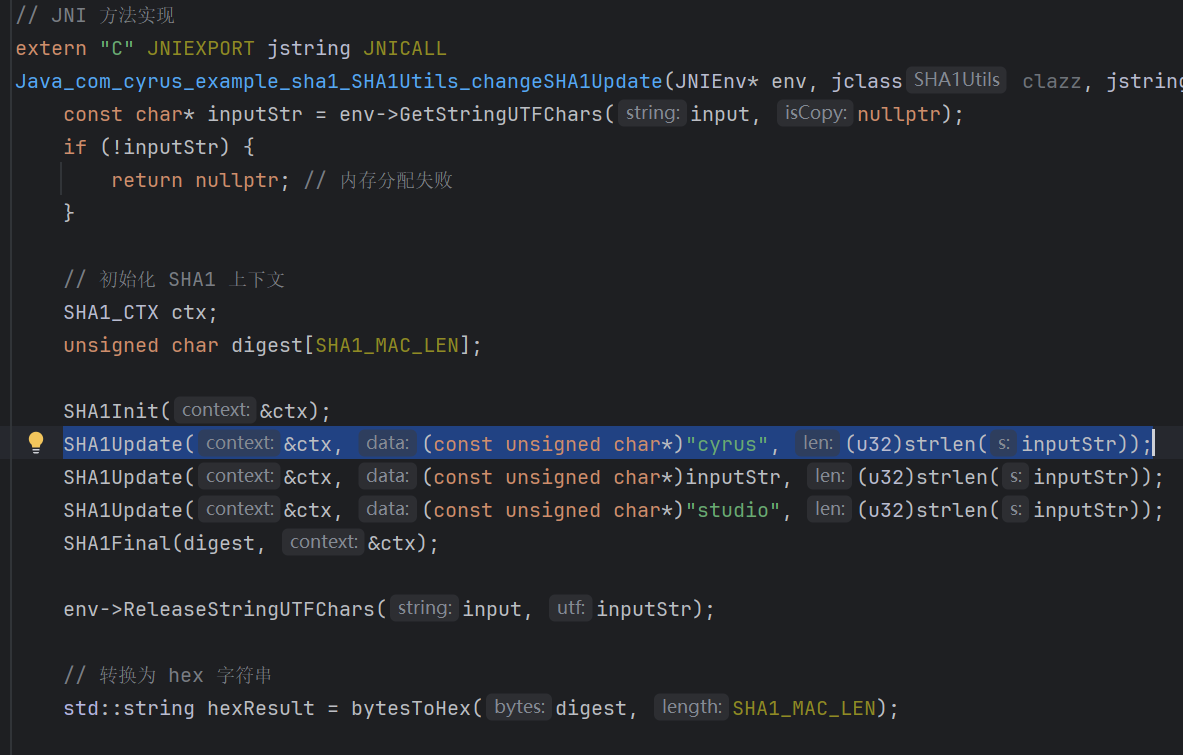The height and width of the screenshot is (755, 1183).
Task: Click the 'extern' keyword
Action: [x=51, y=48]
